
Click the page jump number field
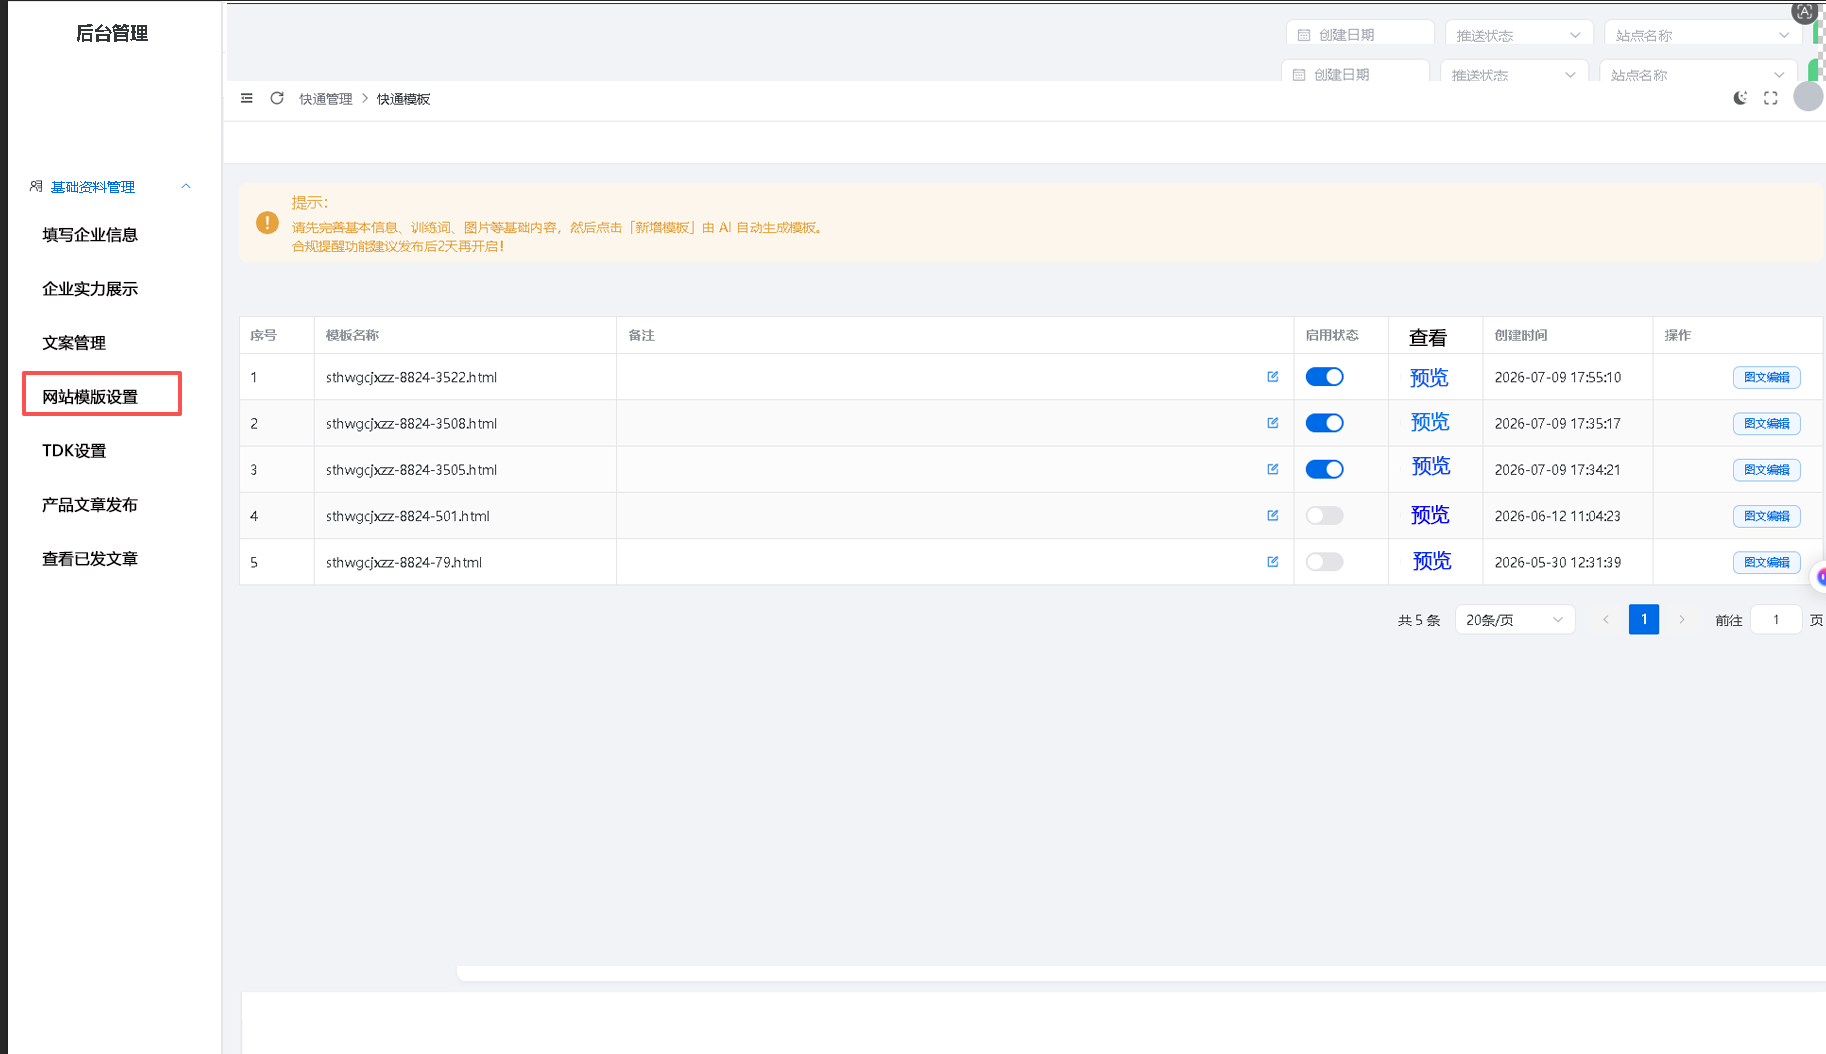tap(1776, 620)
